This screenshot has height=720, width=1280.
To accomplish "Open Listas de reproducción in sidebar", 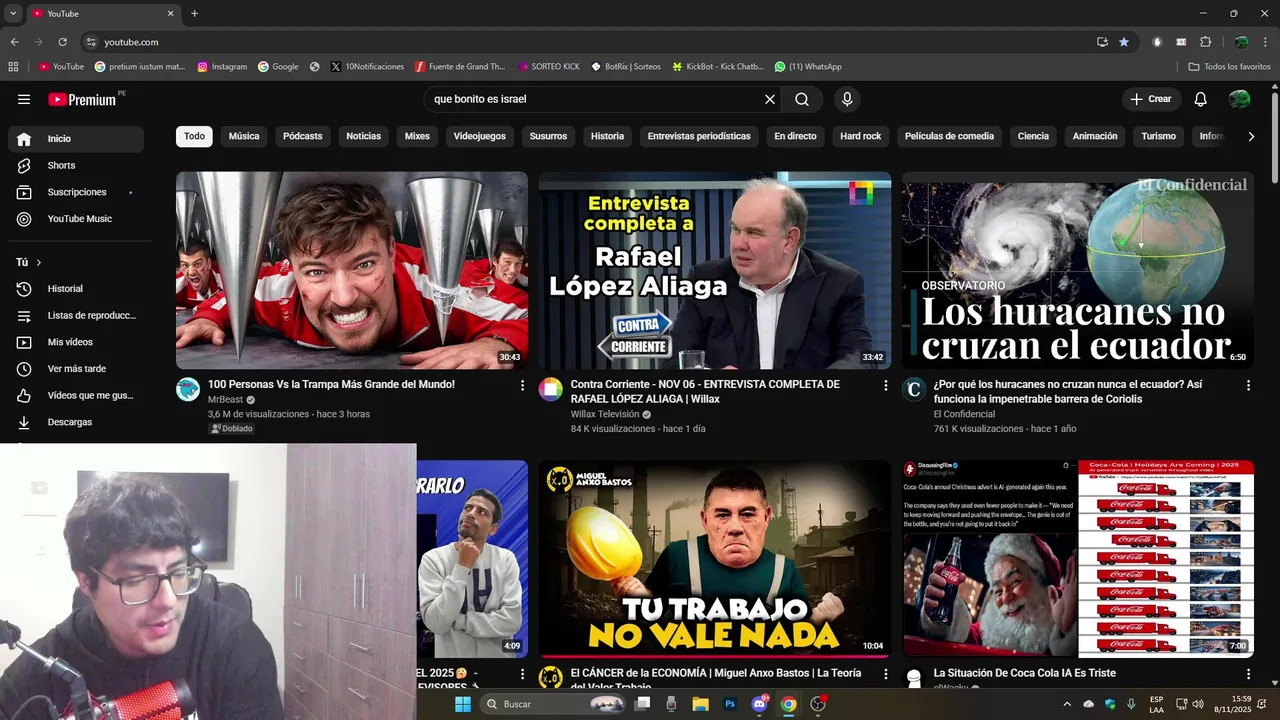I will pos(76,316).
